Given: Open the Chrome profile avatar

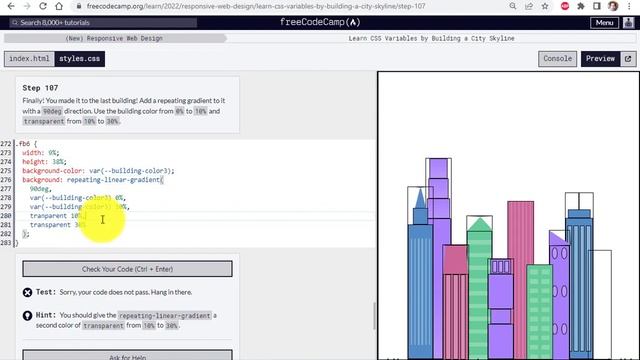Looking at the screenshot, I should click(613, 6).
